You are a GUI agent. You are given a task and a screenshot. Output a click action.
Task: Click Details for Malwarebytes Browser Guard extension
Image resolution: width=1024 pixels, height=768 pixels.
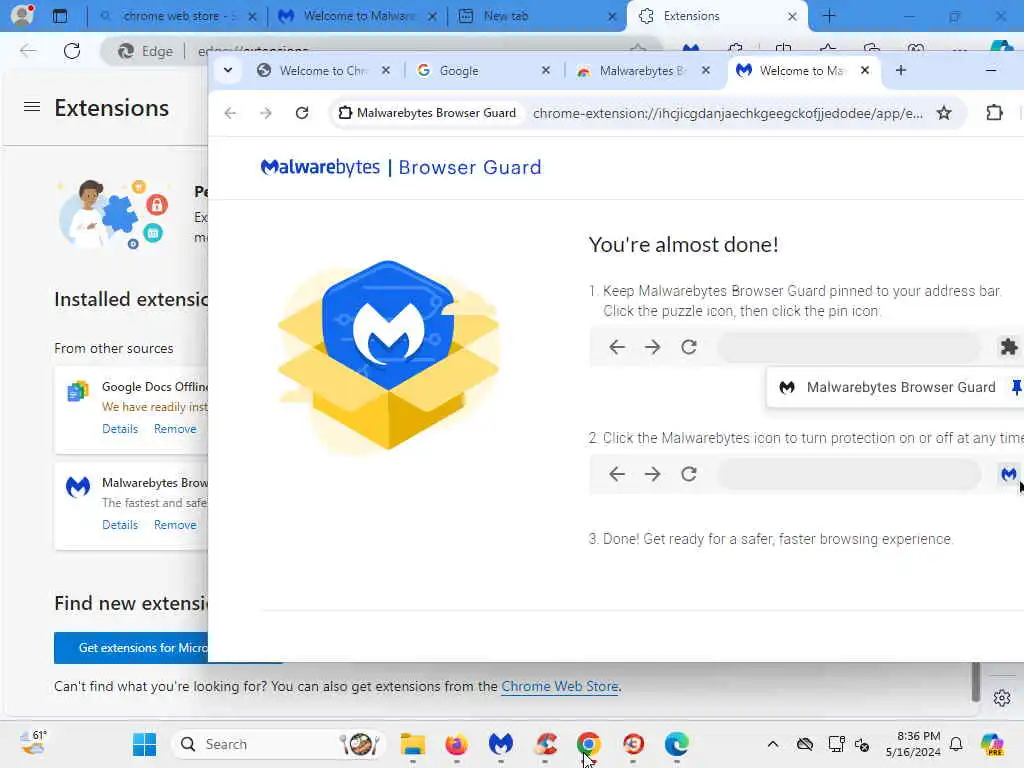120,524
